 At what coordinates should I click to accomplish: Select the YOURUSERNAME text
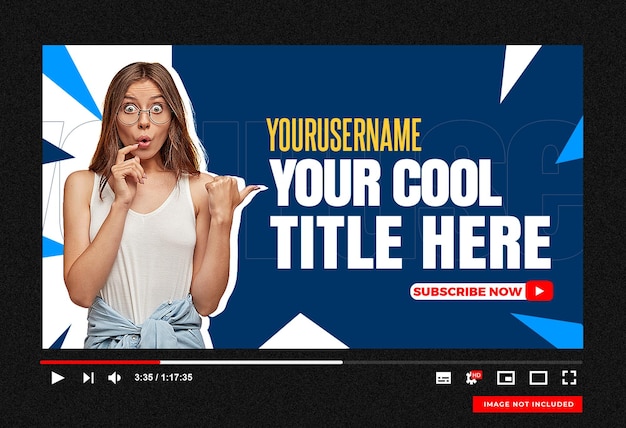[344, 134]
